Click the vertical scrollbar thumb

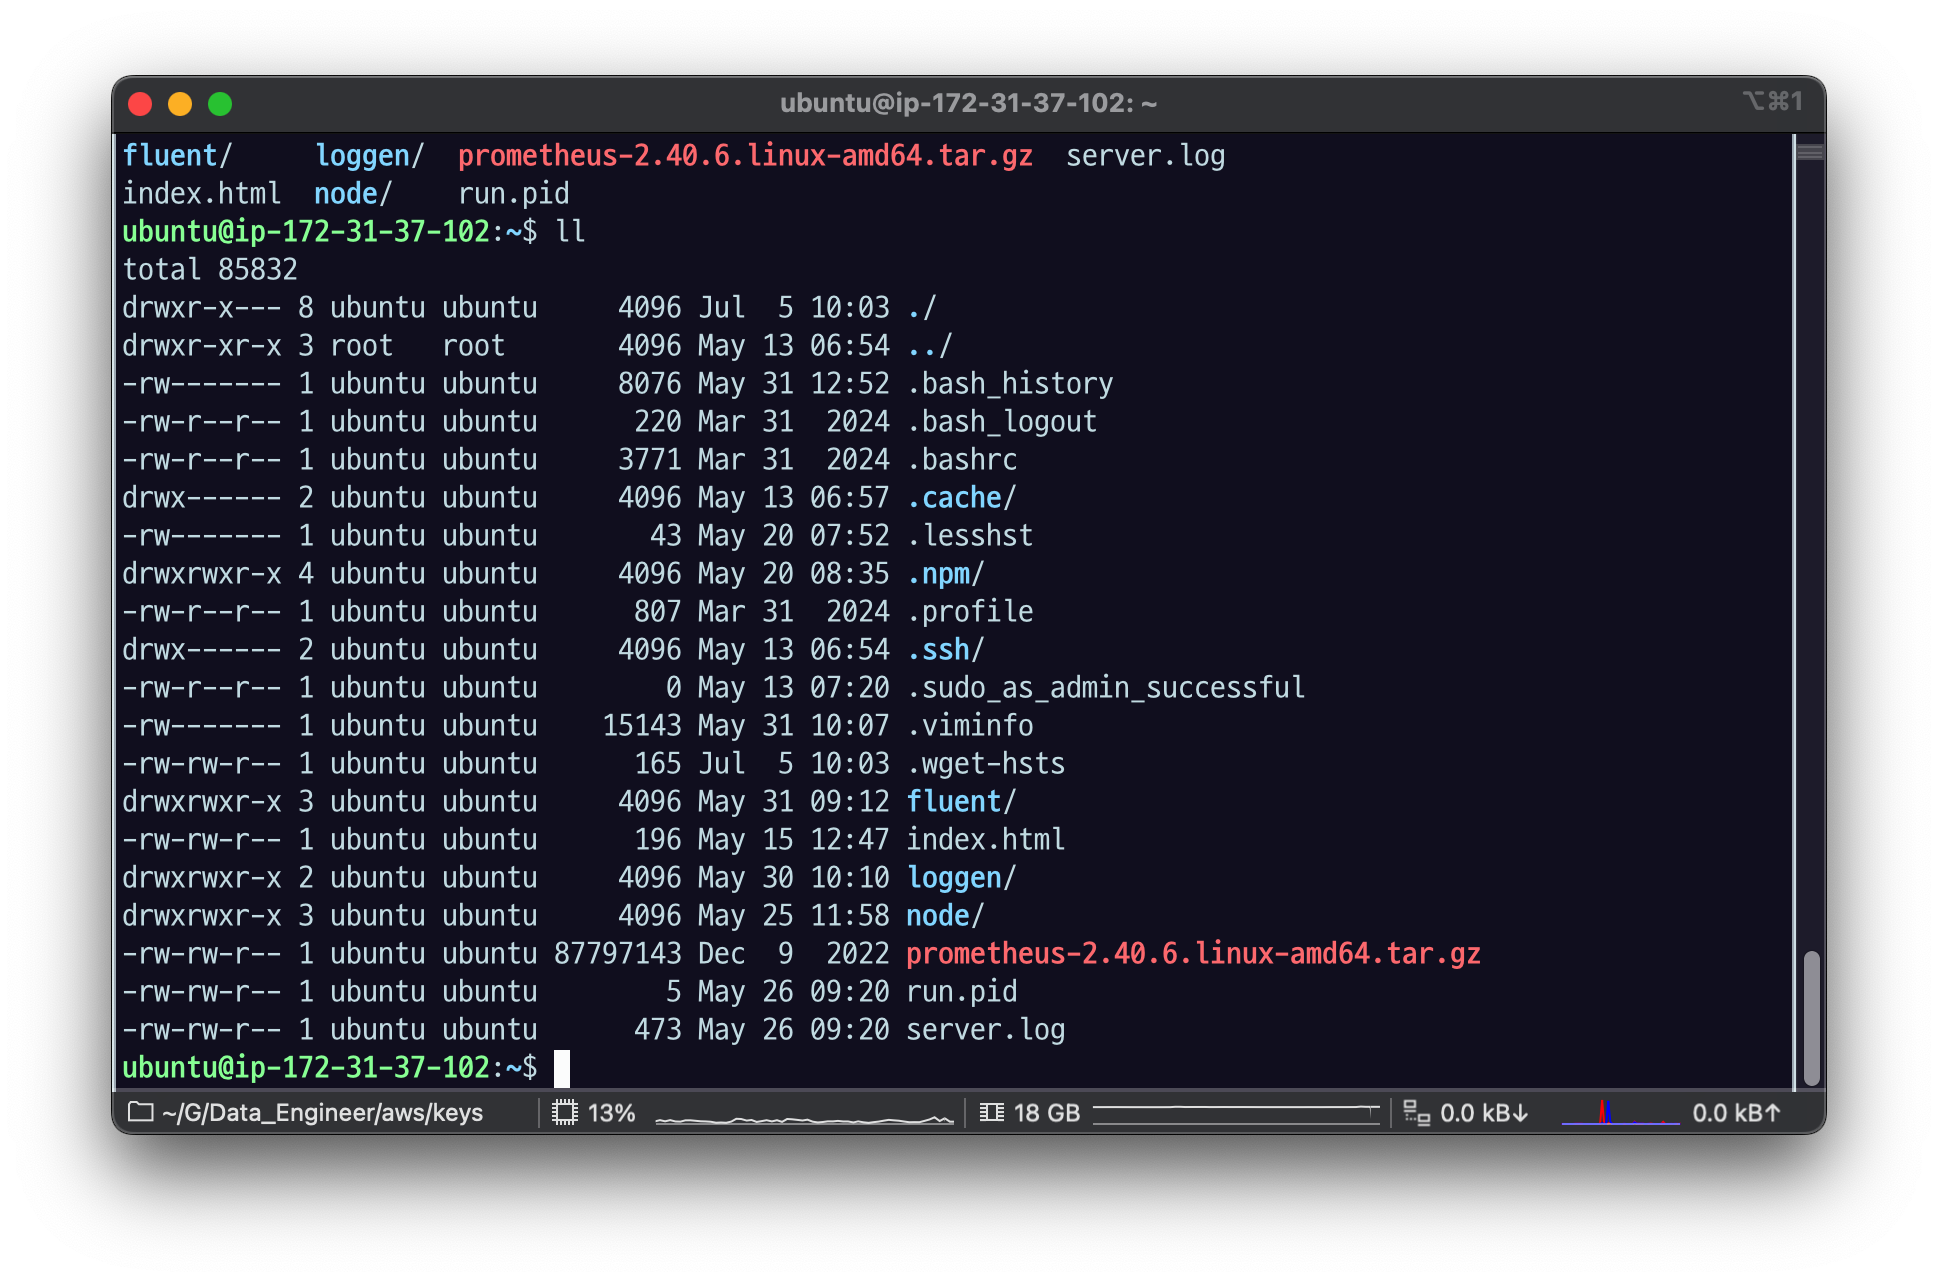(x=1810, y=1017)
